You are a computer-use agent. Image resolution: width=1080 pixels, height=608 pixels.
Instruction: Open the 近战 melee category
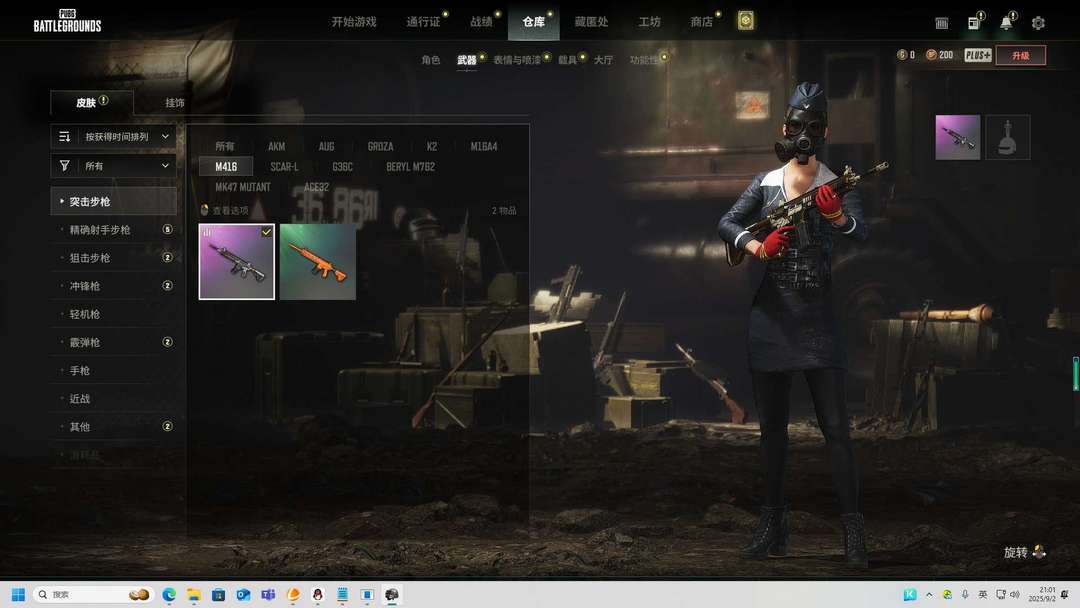coord(114,399)
